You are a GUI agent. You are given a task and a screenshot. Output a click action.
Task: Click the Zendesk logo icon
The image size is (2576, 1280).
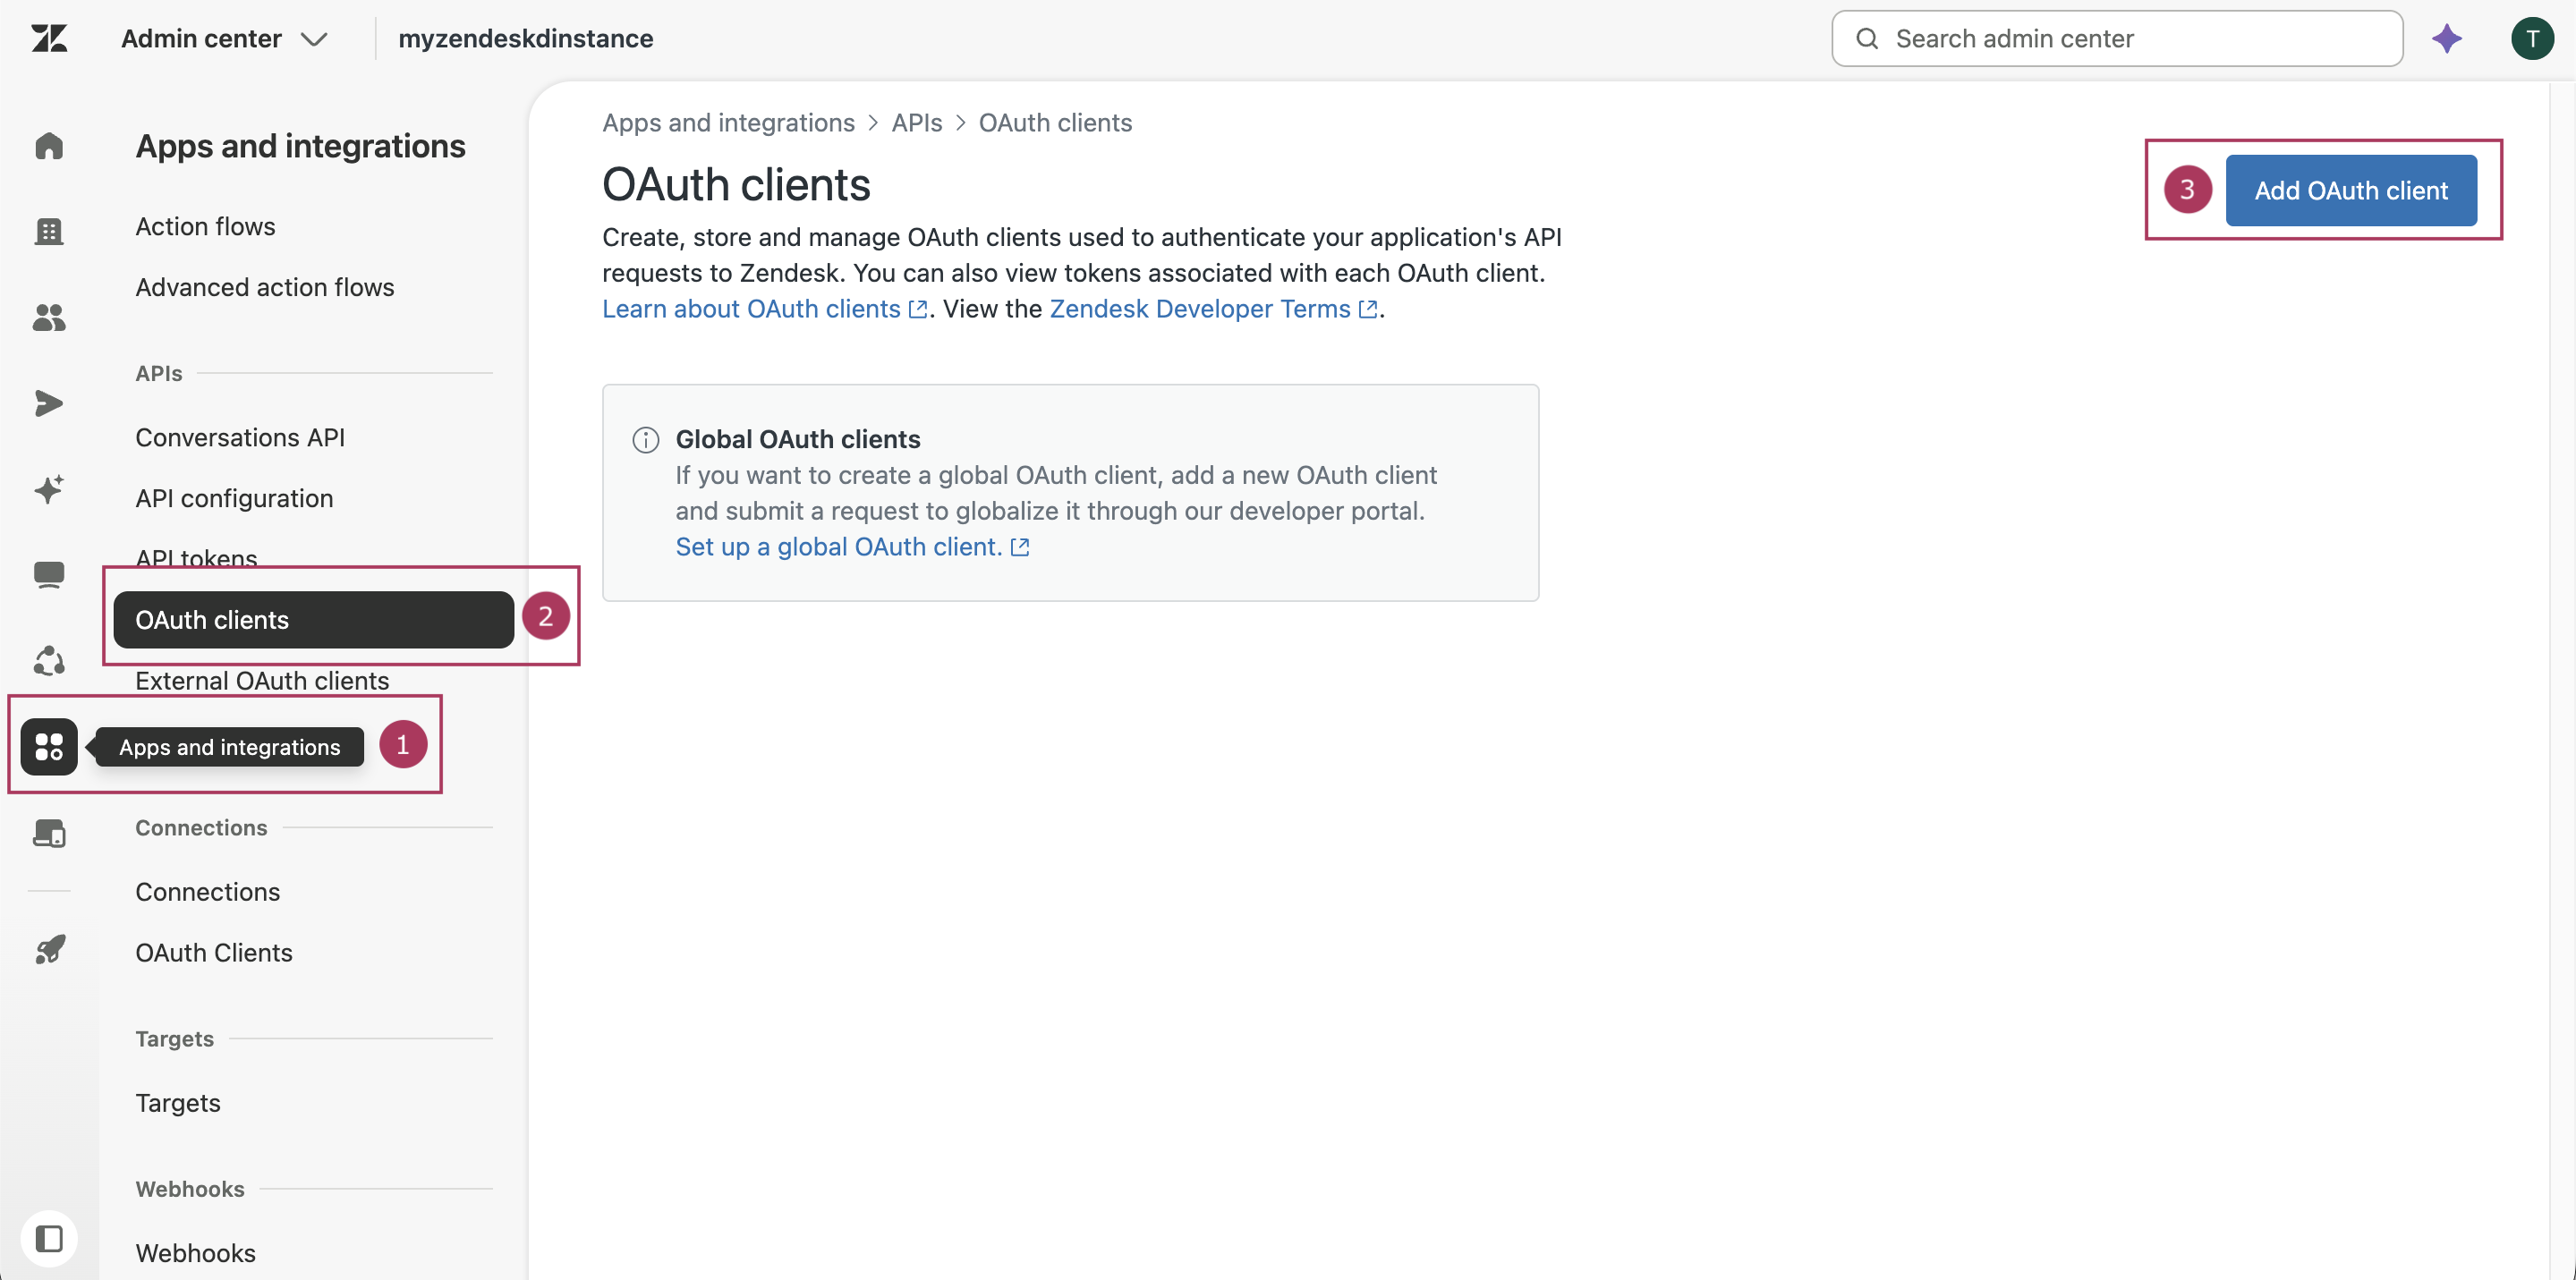[49, 38]
